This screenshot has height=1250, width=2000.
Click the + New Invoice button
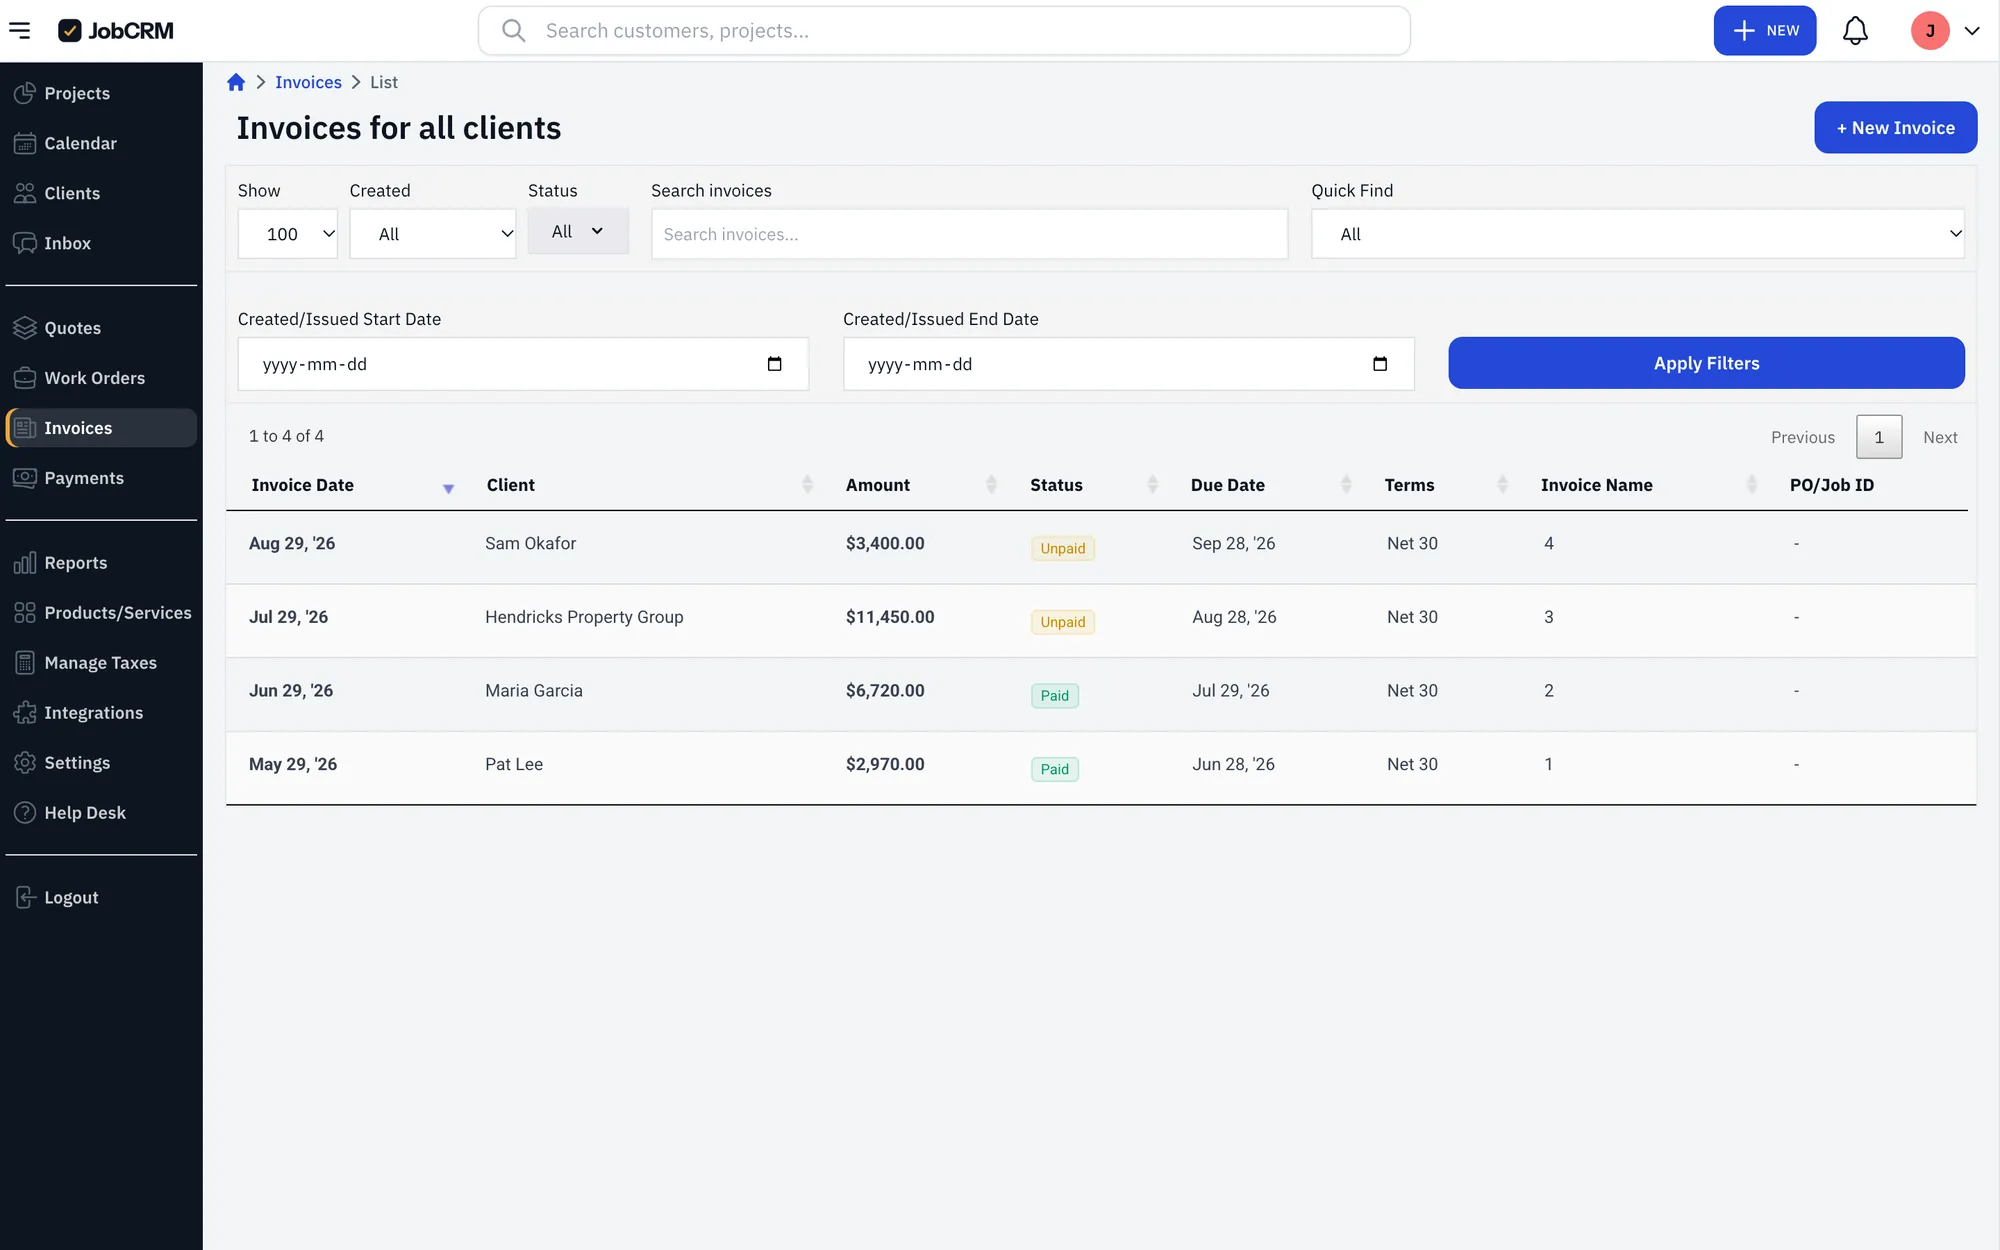[x=1895, y=127]
